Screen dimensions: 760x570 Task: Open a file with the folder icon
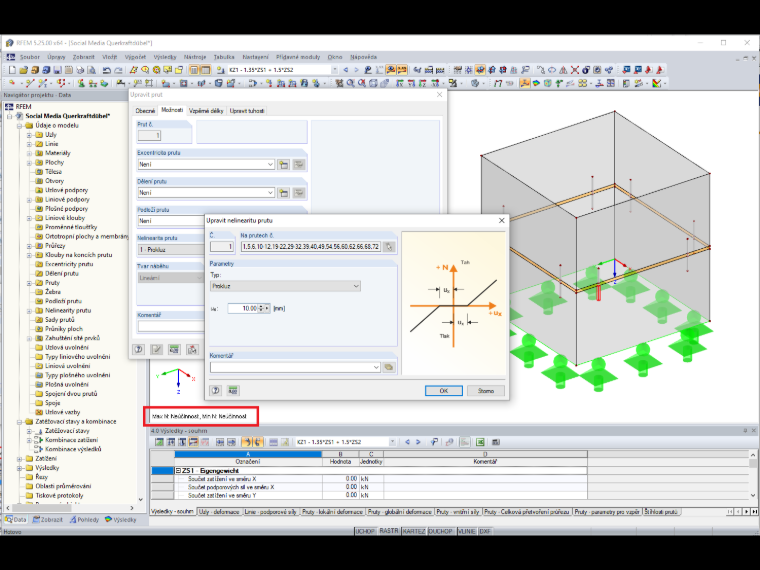click(23, 70)
